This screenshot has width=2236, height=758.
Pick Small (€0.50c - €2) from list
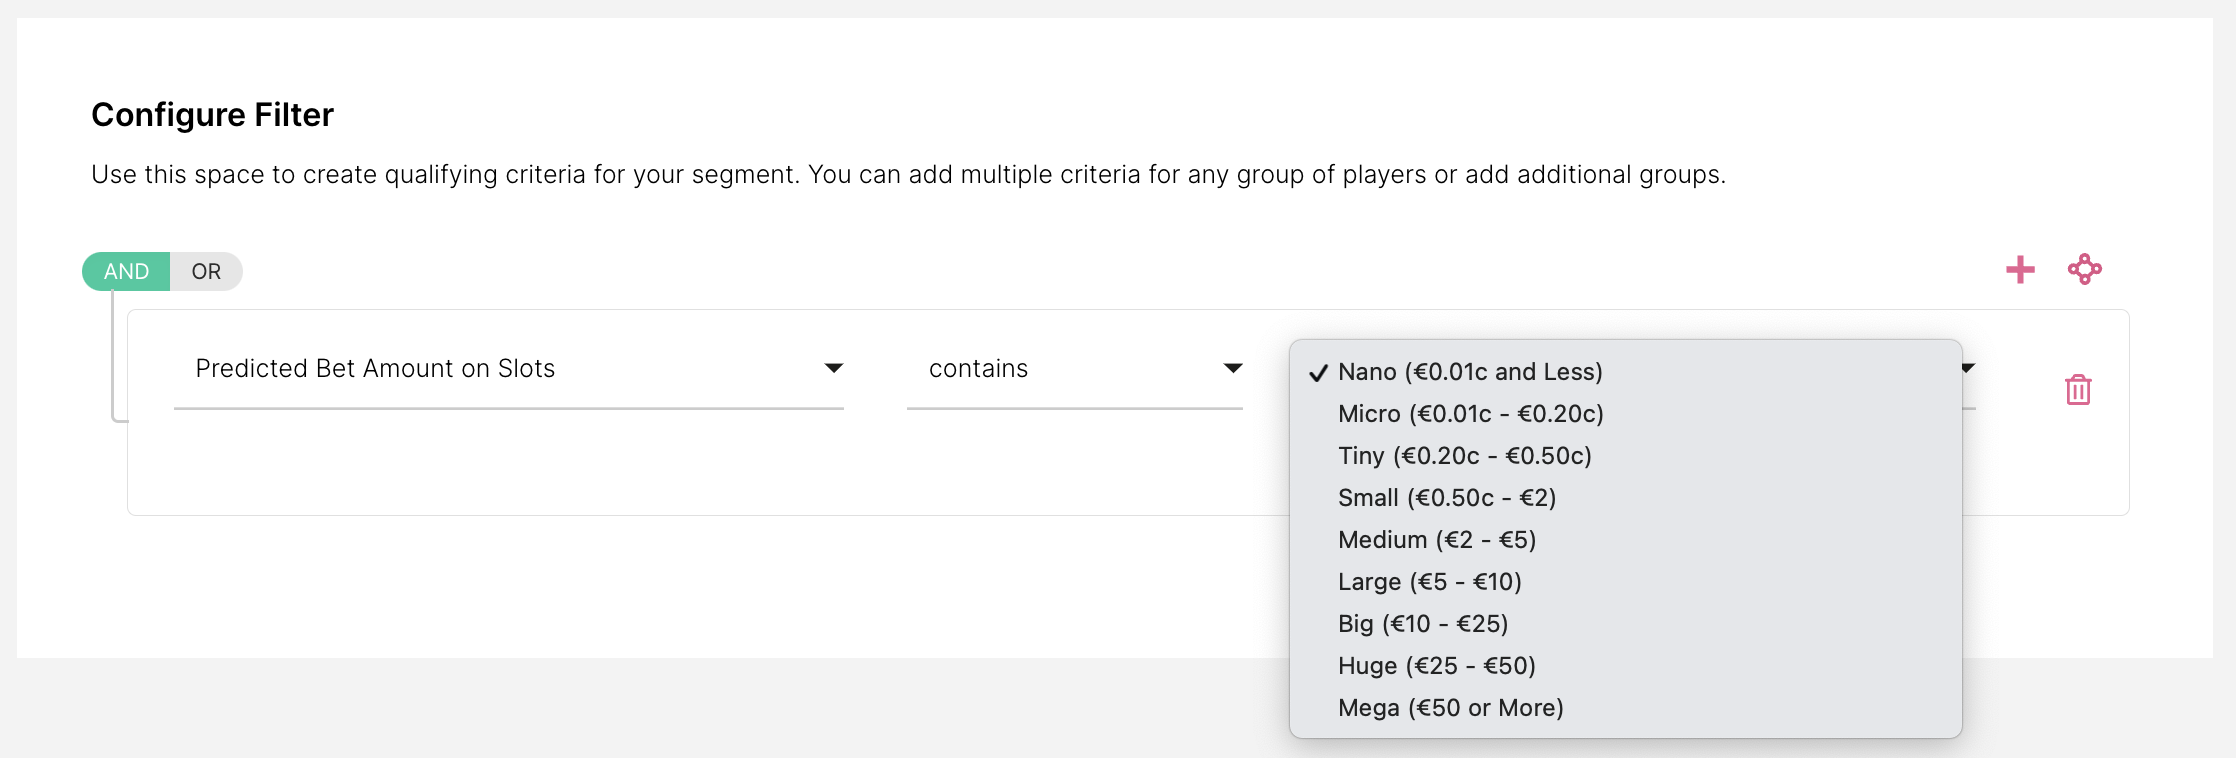coord(1446,498)
